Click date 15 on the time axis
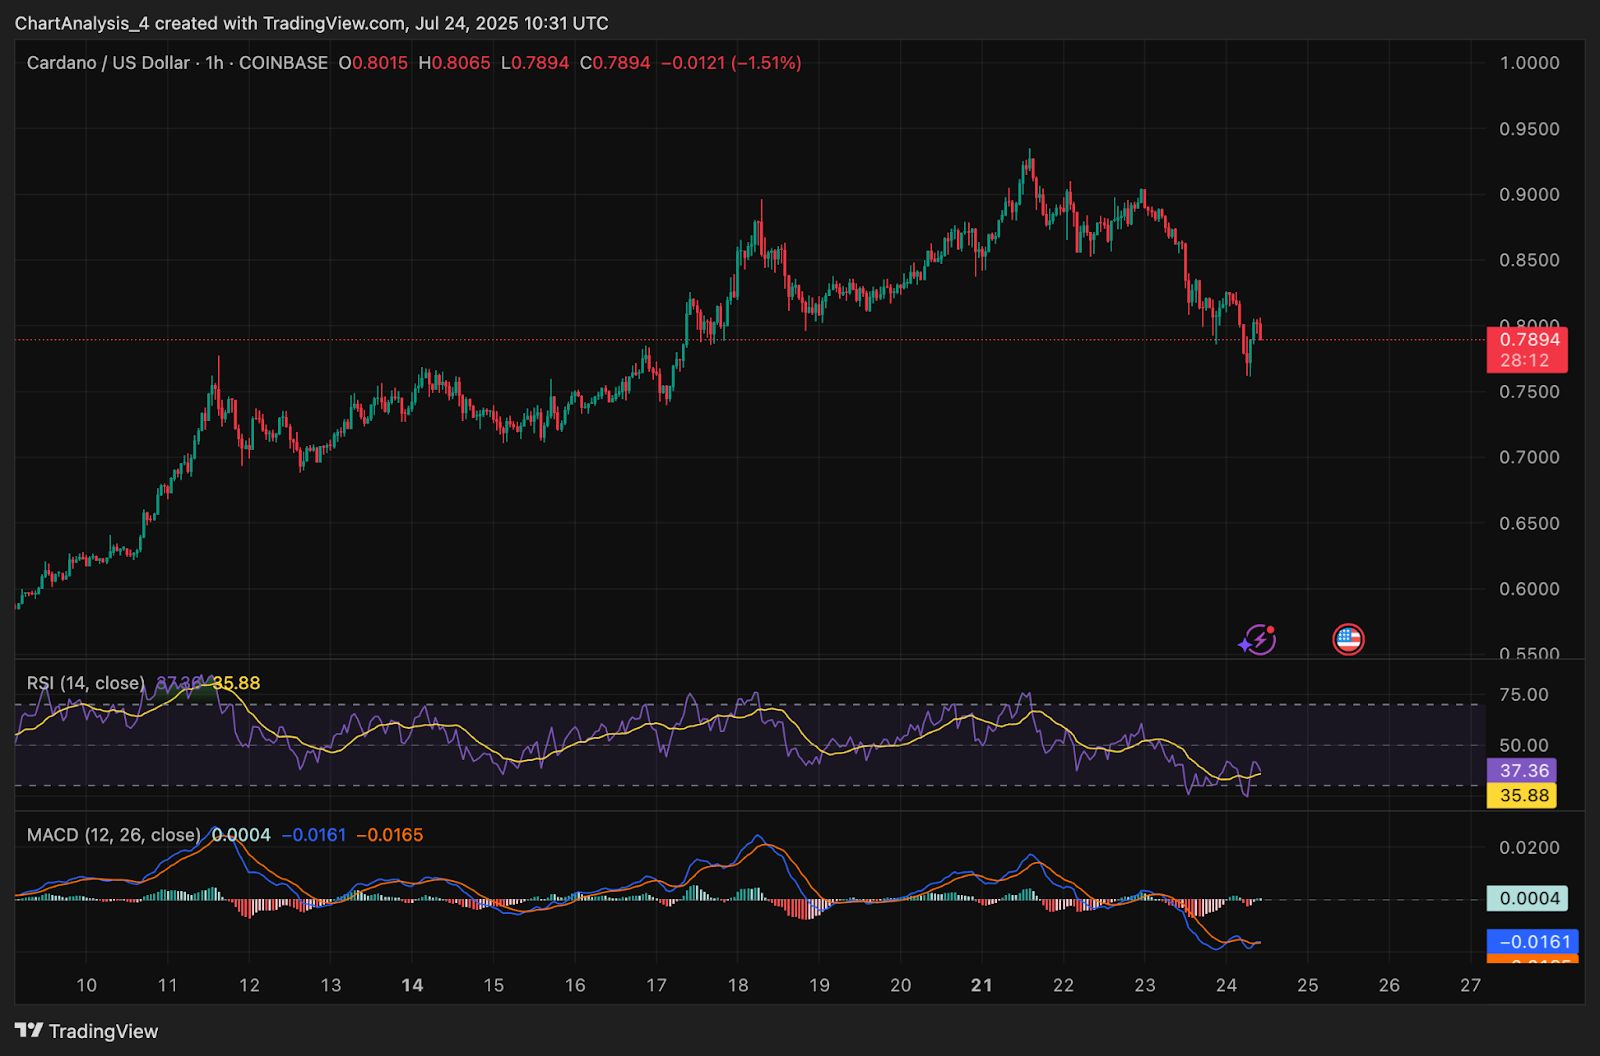Image resolution: width=1600 pixels, height=1056 pixels. pos(494,986)
